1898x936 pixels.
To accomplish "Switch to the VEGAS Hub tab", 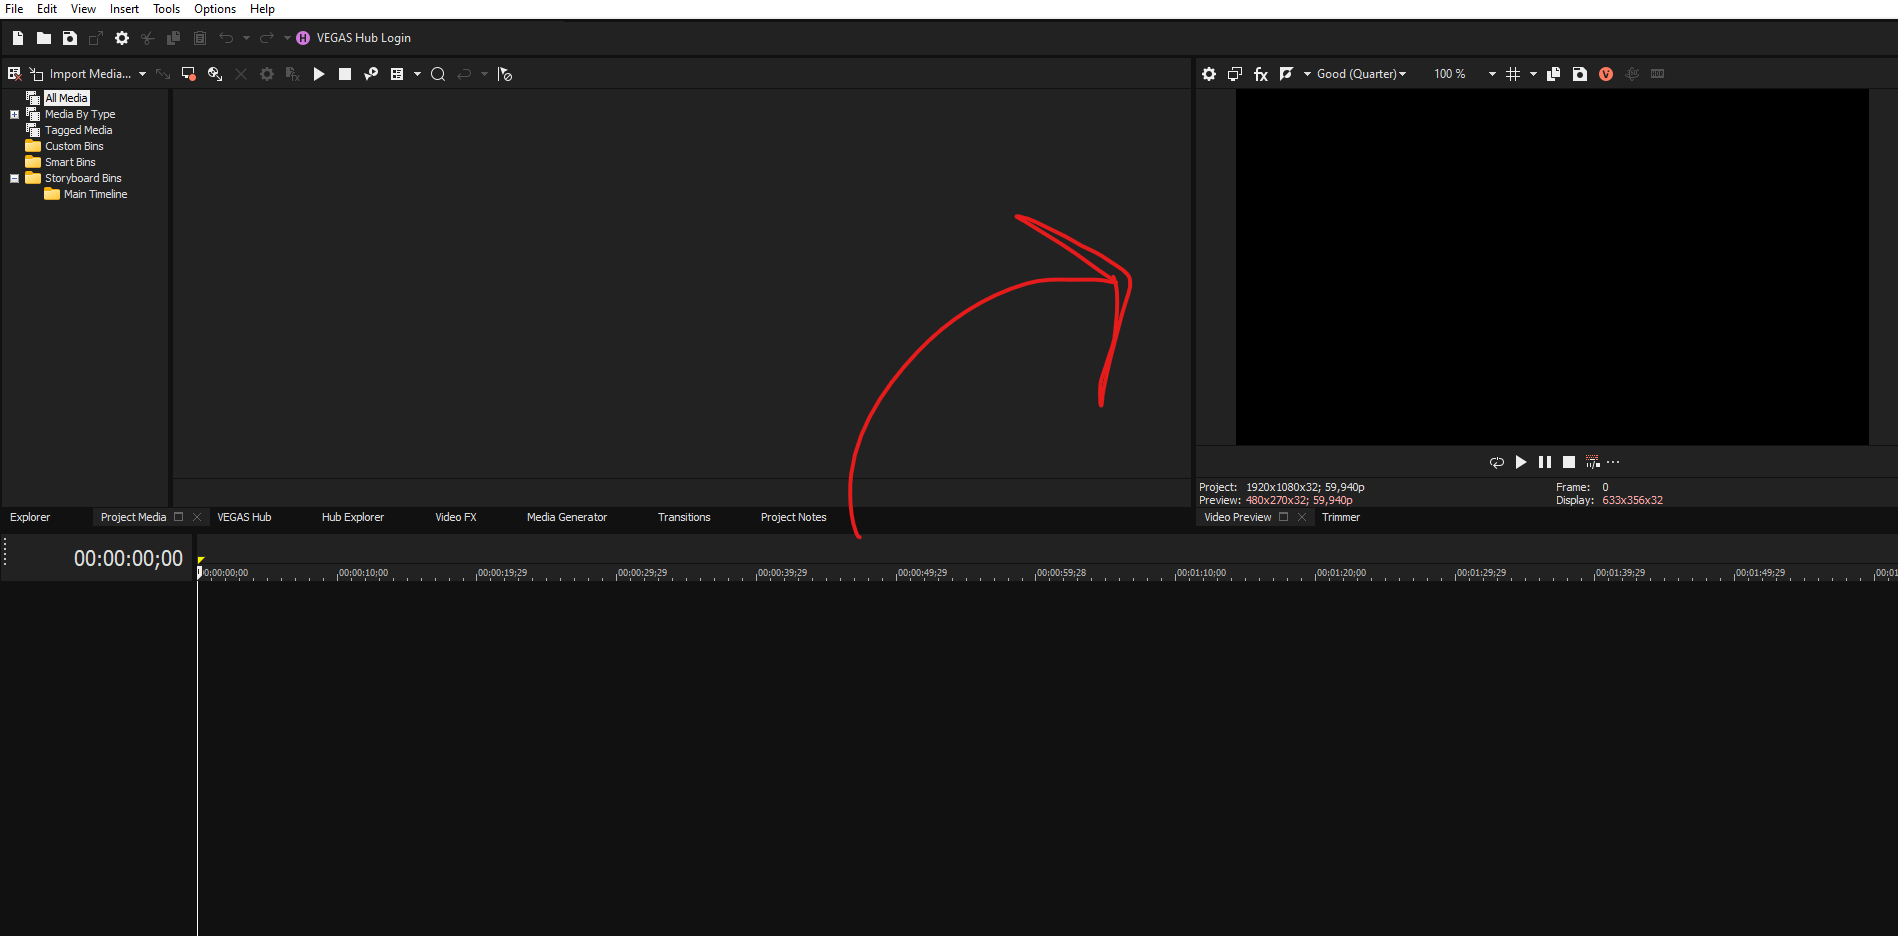I will pos(244,517).
